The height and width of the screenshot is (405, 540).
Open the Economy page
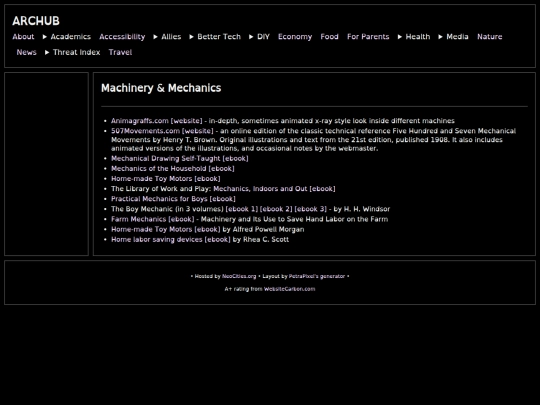[295, 37]
